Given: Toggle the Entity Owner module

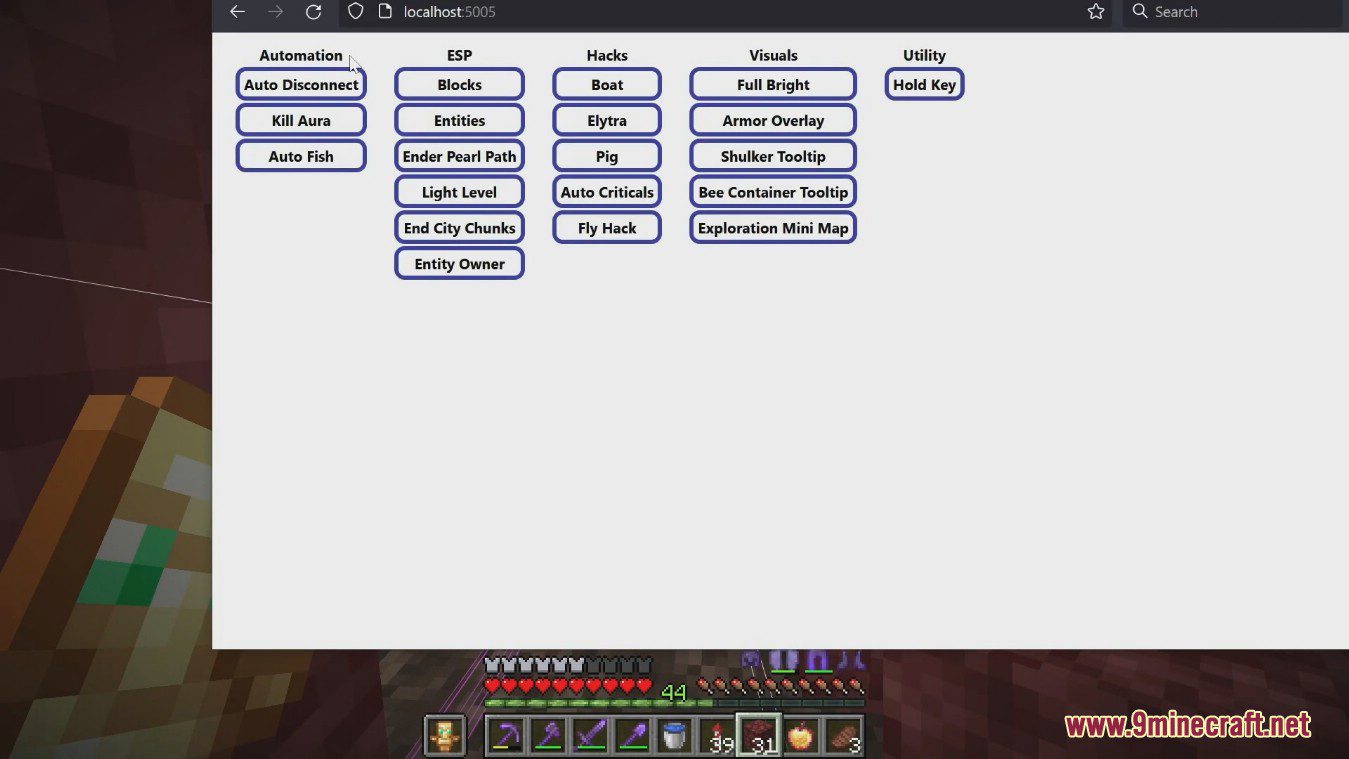Looking at the screenshot, I should pos(459,265).
